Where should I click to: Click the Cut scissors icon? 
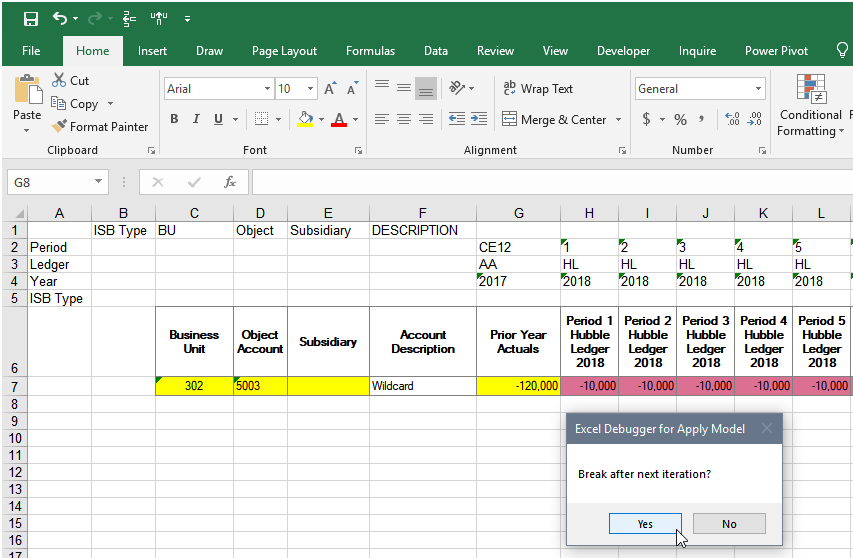point(59,81)
